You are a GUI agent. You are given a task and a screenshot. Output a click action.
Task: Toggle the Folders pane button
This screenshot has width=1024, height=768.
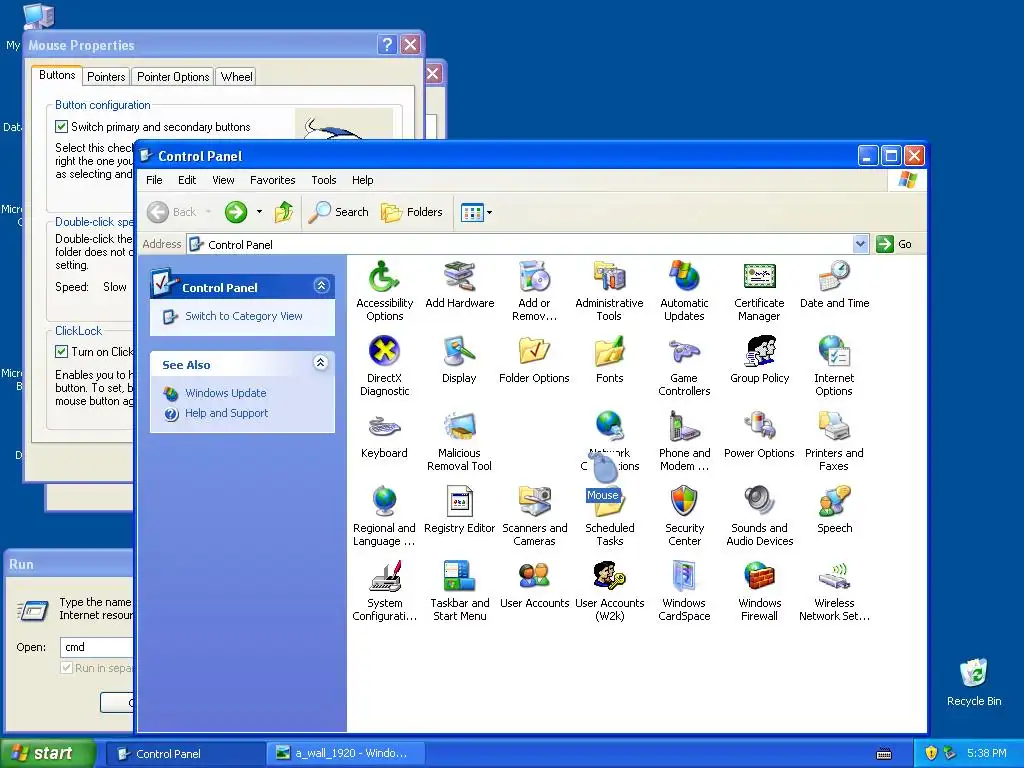pos(411,212)
